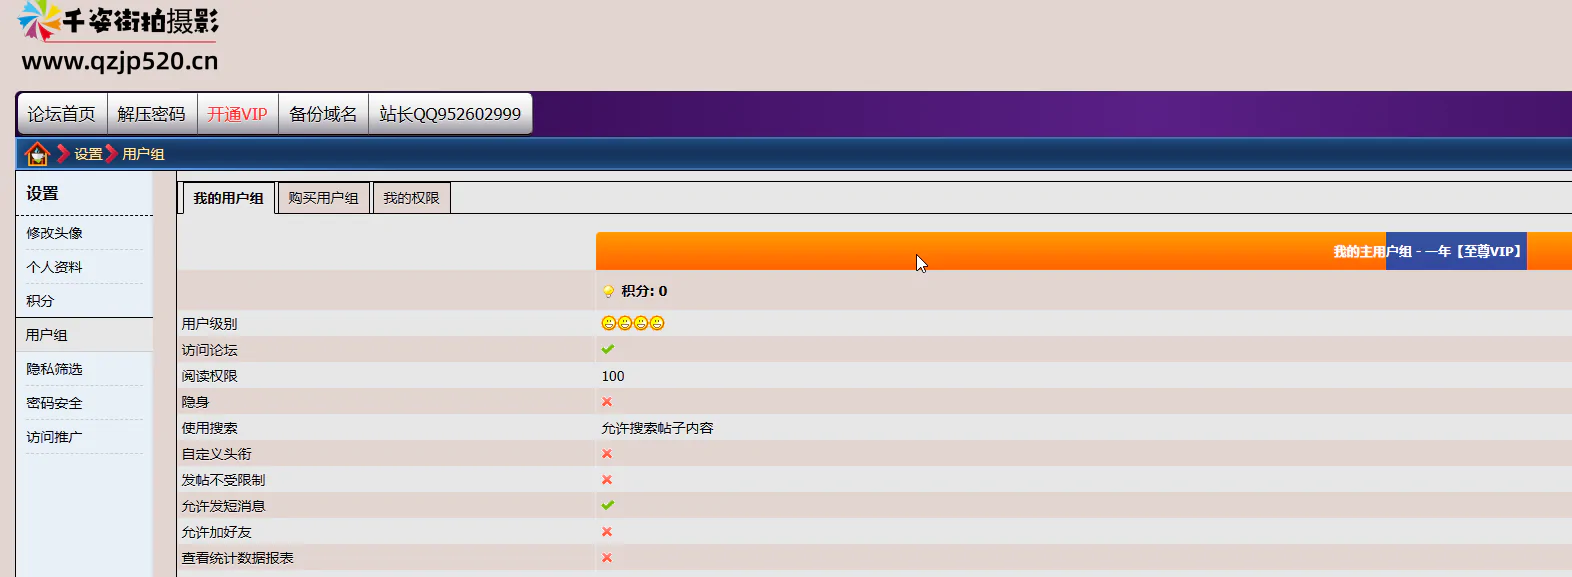Click the 允许发短消息 row label

point(223,506)
